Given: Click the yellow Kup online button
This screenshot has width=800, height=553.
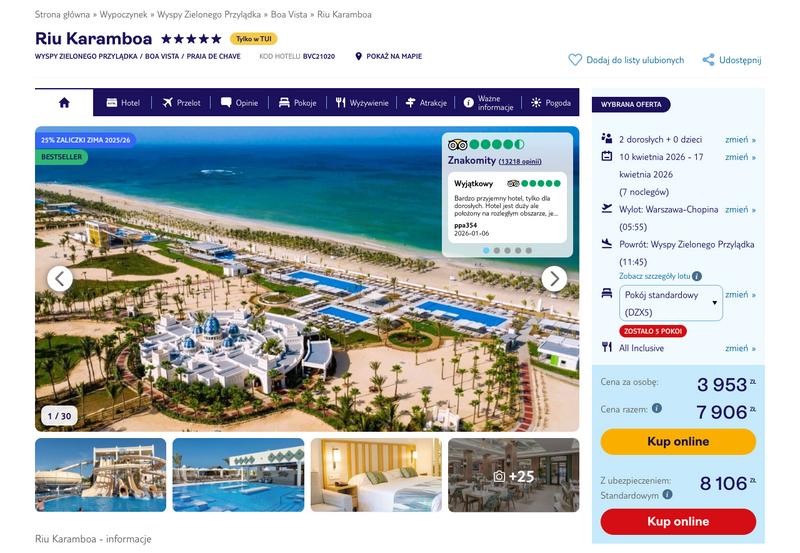Looking at the screenshot, I should (678, 441).
